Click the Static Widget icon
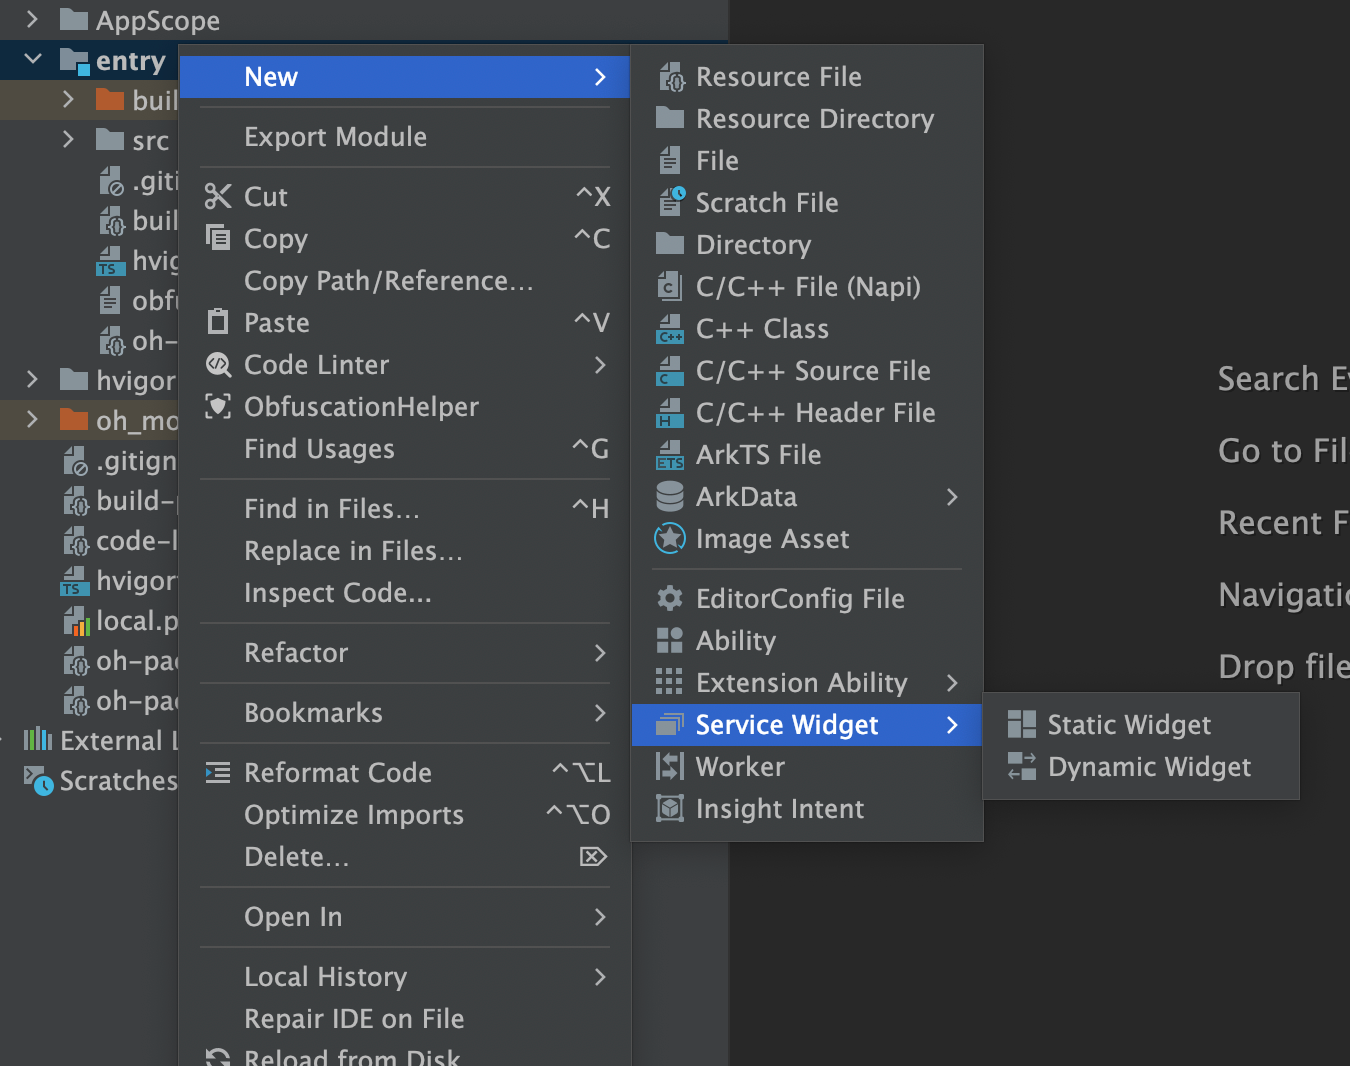1350x1066 pixels. [1021, 724]
